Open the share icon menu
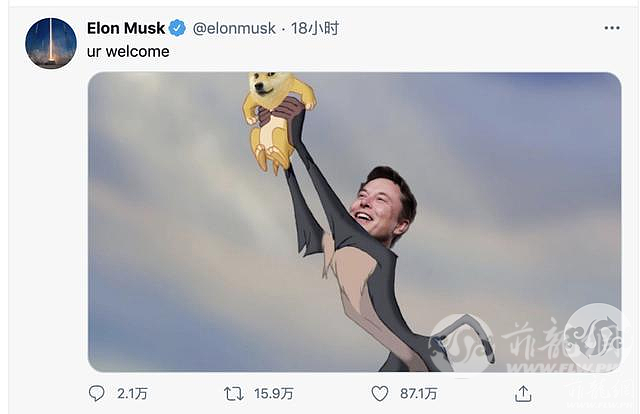Image resolution: width=640 pixels, height=414 pixels. [522, 393]
